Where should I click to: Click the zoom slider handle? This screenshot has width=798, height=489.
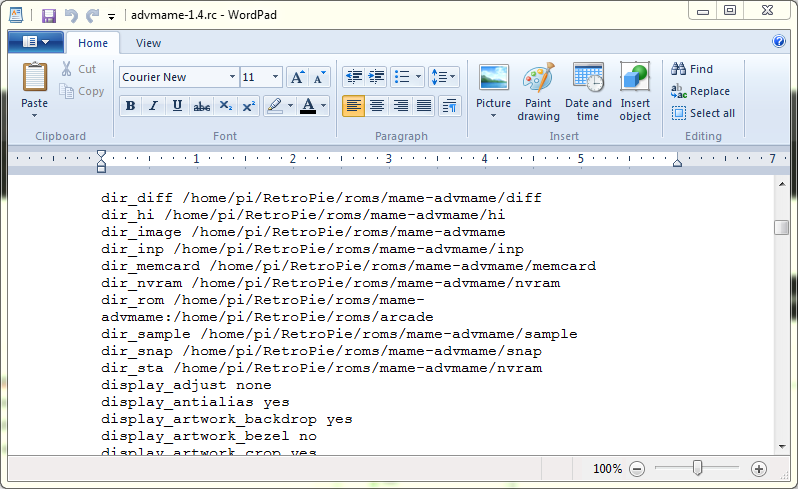pyautogui.click(x=697, y=468)
